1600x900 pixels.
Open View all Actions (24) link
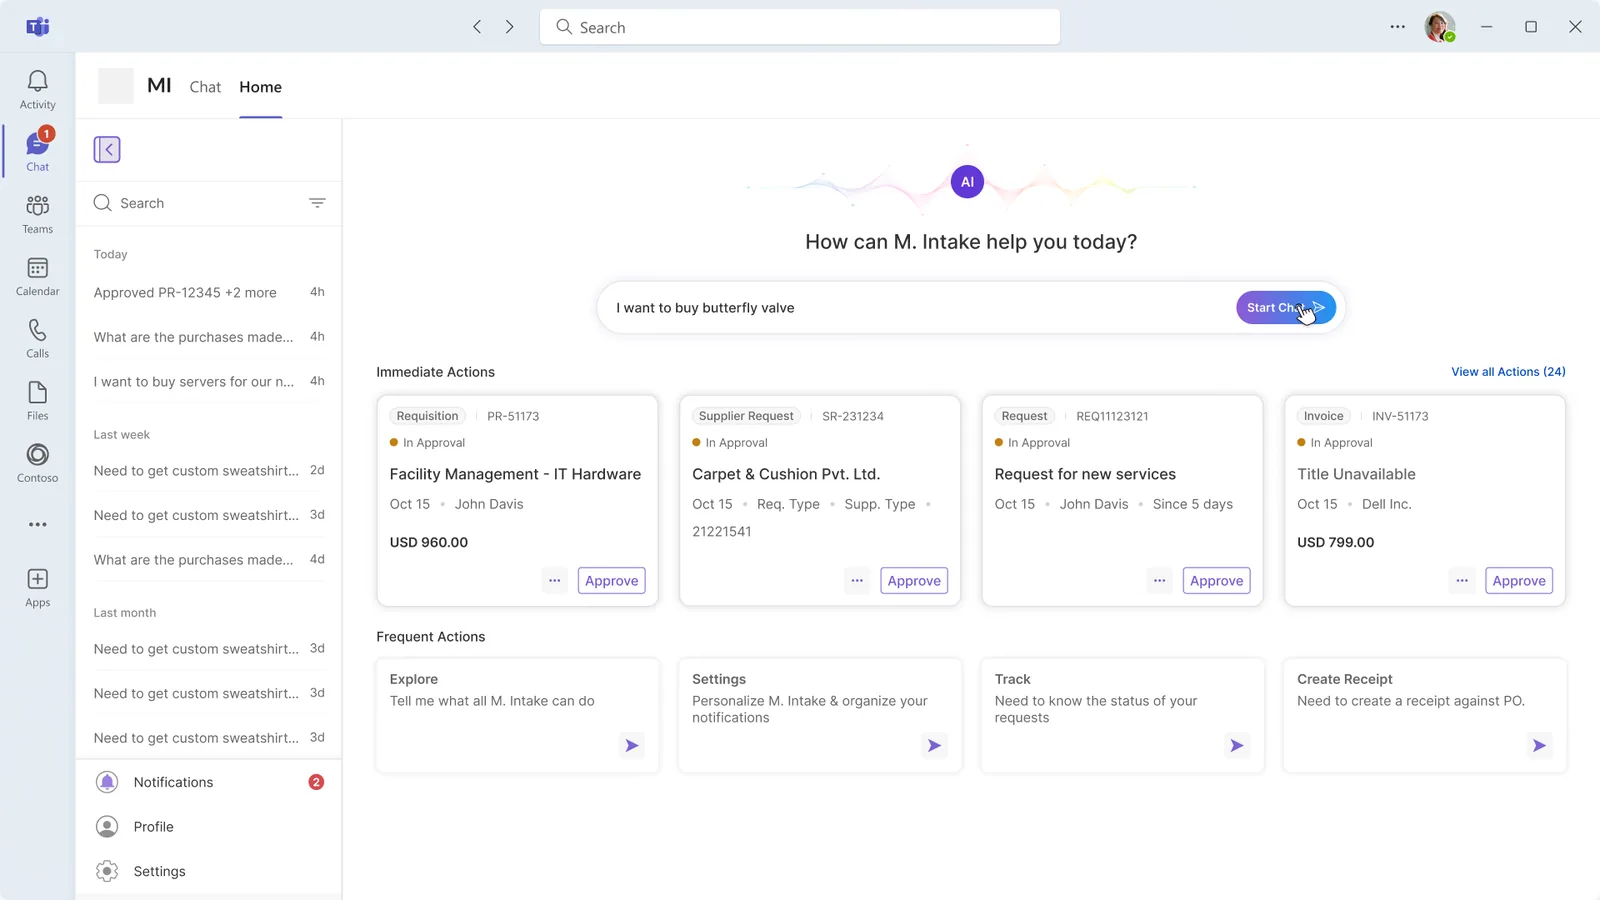(x=1508, y=372)
